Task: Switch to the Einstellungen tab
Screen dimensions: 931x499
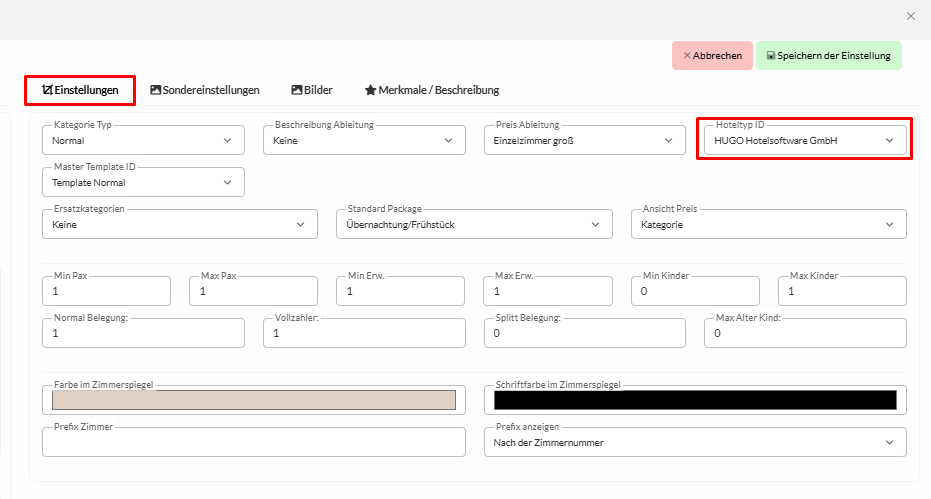Action: (80, 90)
